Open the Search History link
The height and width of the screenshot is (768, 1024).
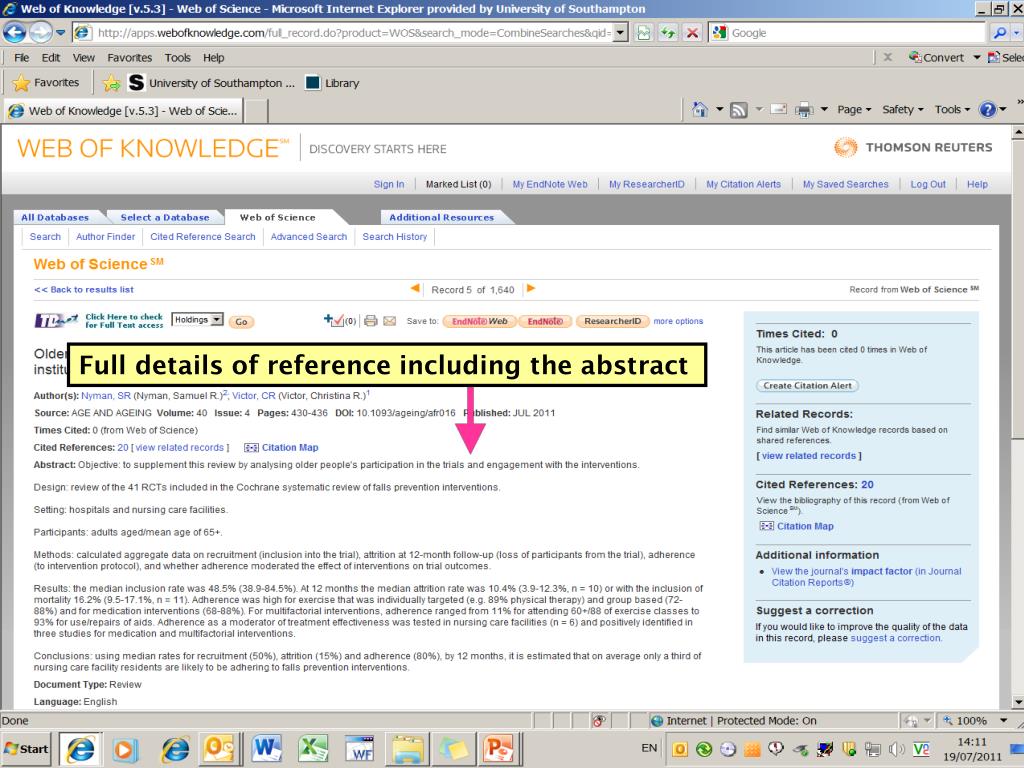click(x=394, y=236)
